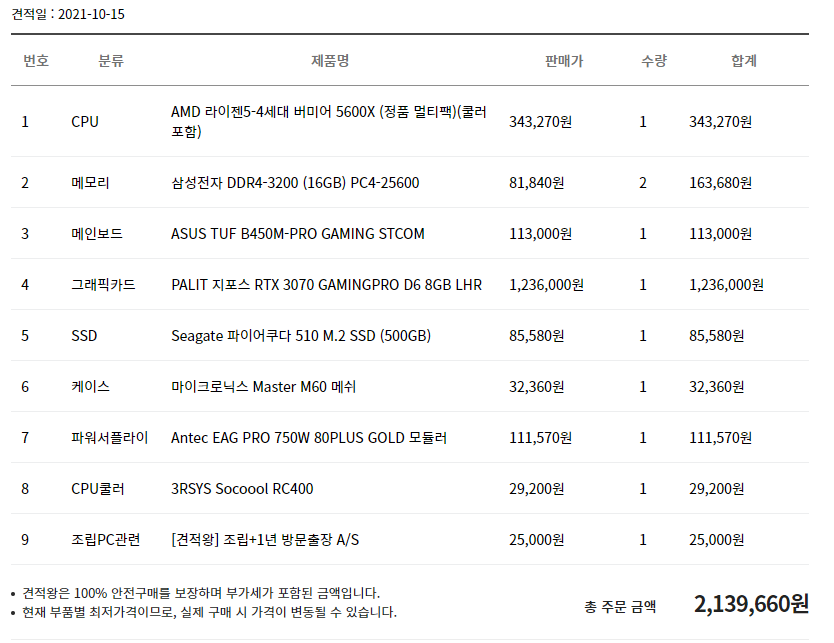Screen dimensions: 834x643
Task: Click the 제품명 column header
Action: coord(330,61)
